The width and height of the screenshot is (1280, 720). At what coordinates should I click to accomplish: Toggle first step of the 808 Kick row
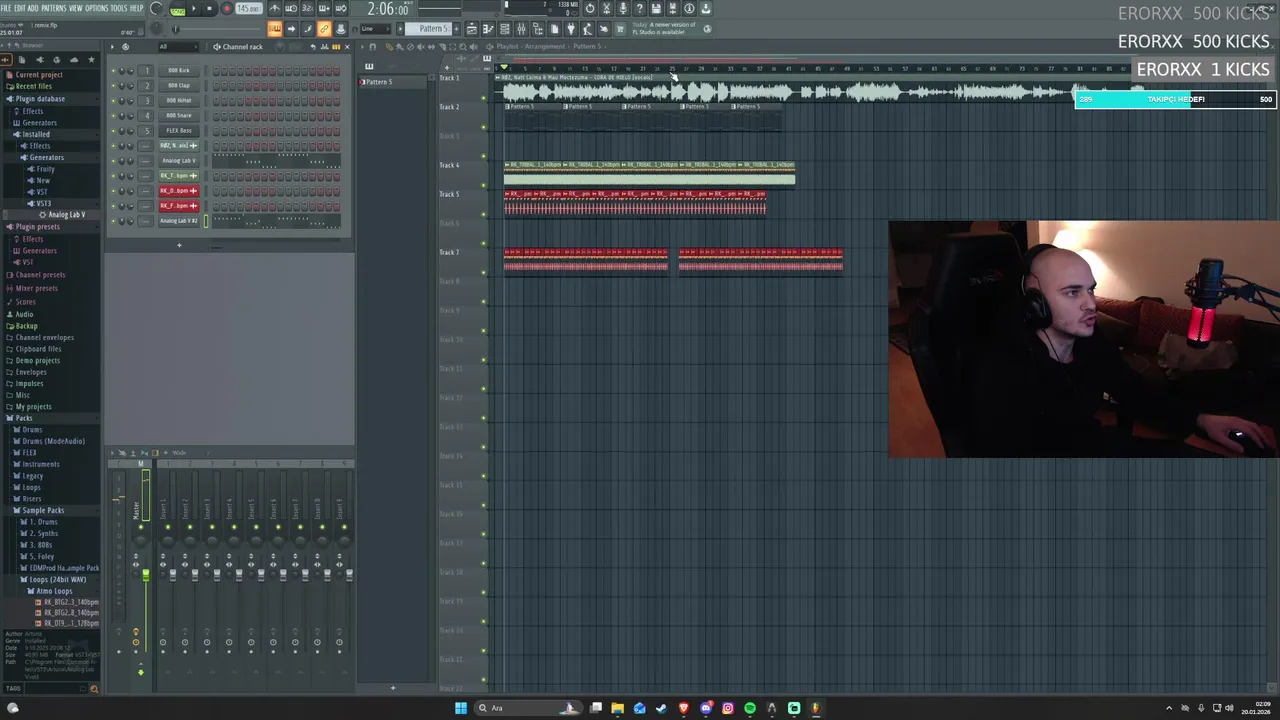pyautogui.click(x=216, y=70)
